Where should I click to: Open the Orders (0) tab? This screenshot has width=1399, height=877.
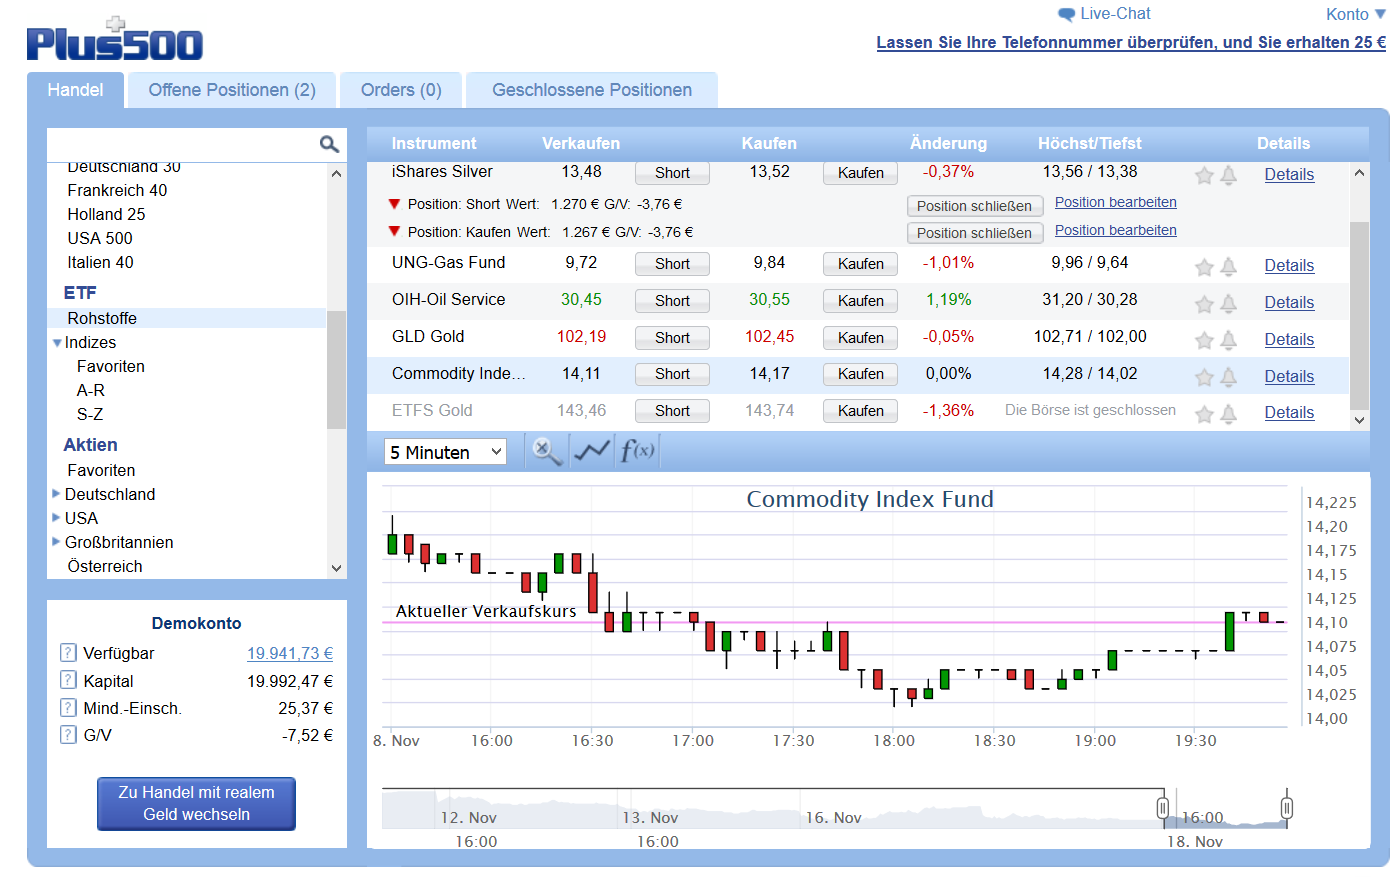(401, 90)
